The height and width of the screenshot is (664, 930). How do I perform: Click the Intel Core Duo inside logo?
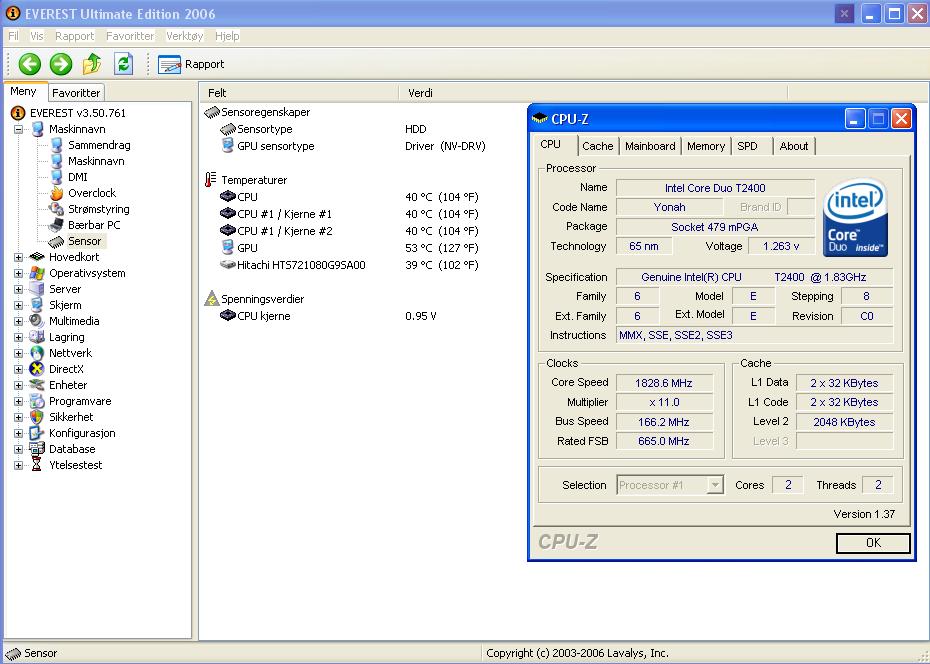pyautogui.click(x=855, y=218)
